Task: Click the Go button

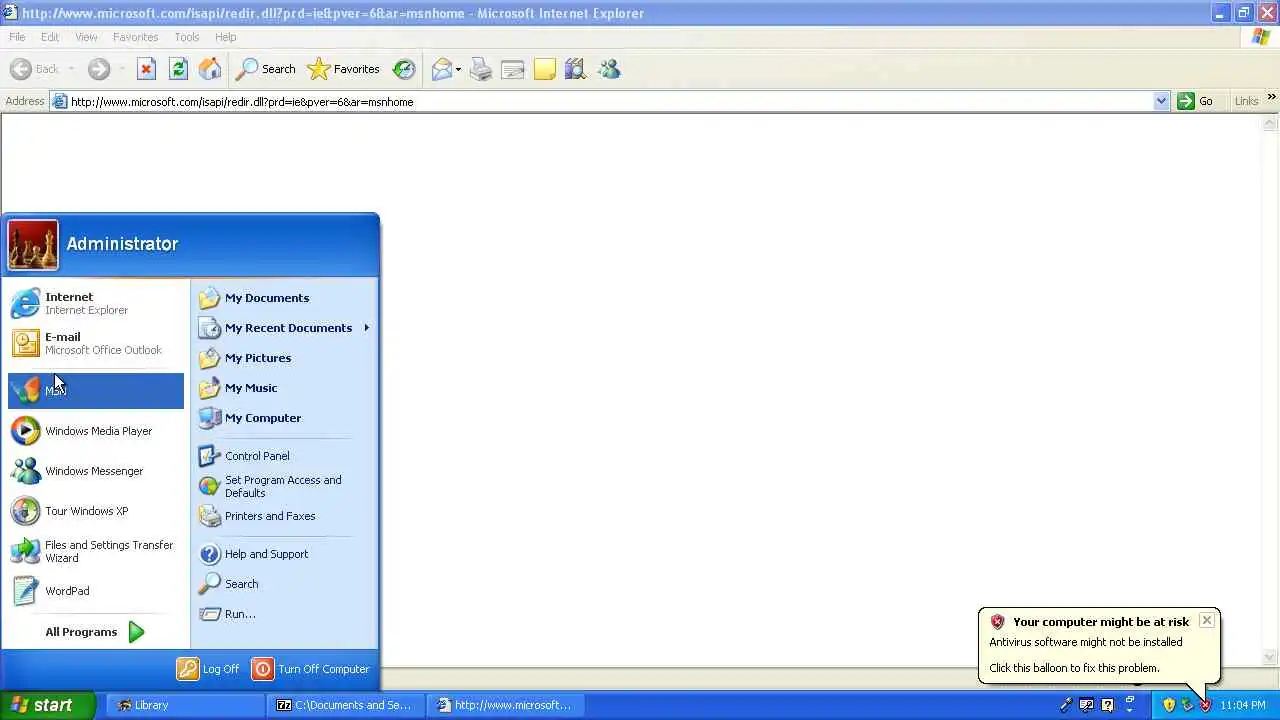Action: point(1196,101)
